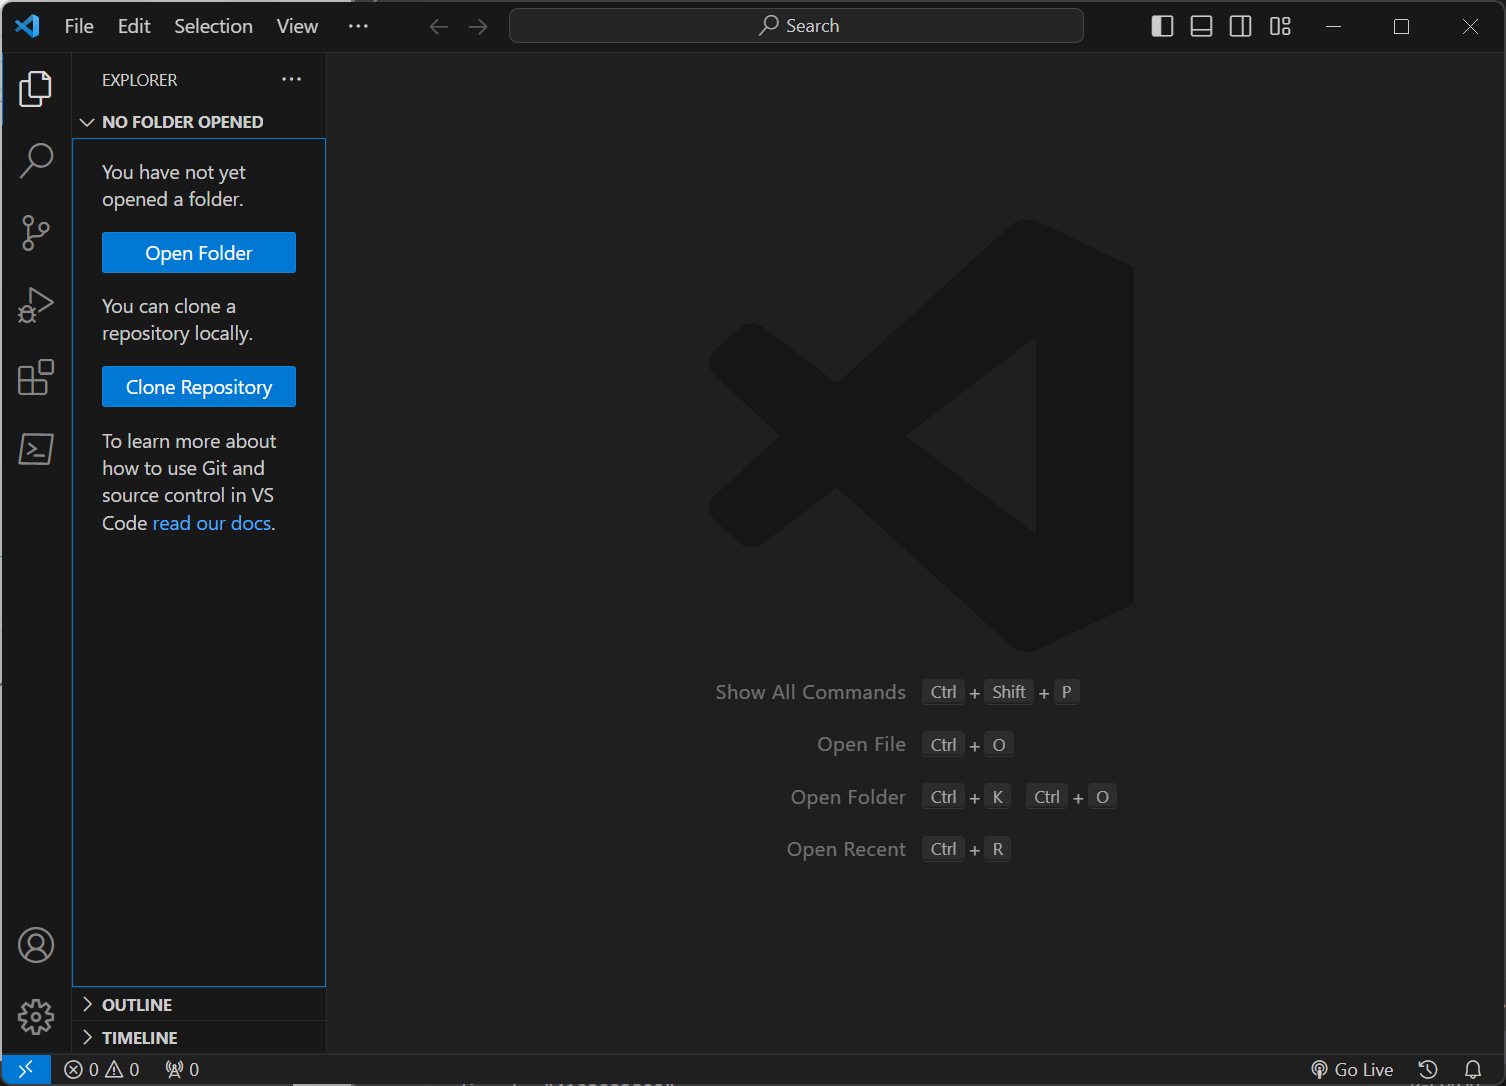Toggle the bottom Panel layout icon
Image resolution: width=1506 pixels, height=1086 pixels.
coord(1201,26)
